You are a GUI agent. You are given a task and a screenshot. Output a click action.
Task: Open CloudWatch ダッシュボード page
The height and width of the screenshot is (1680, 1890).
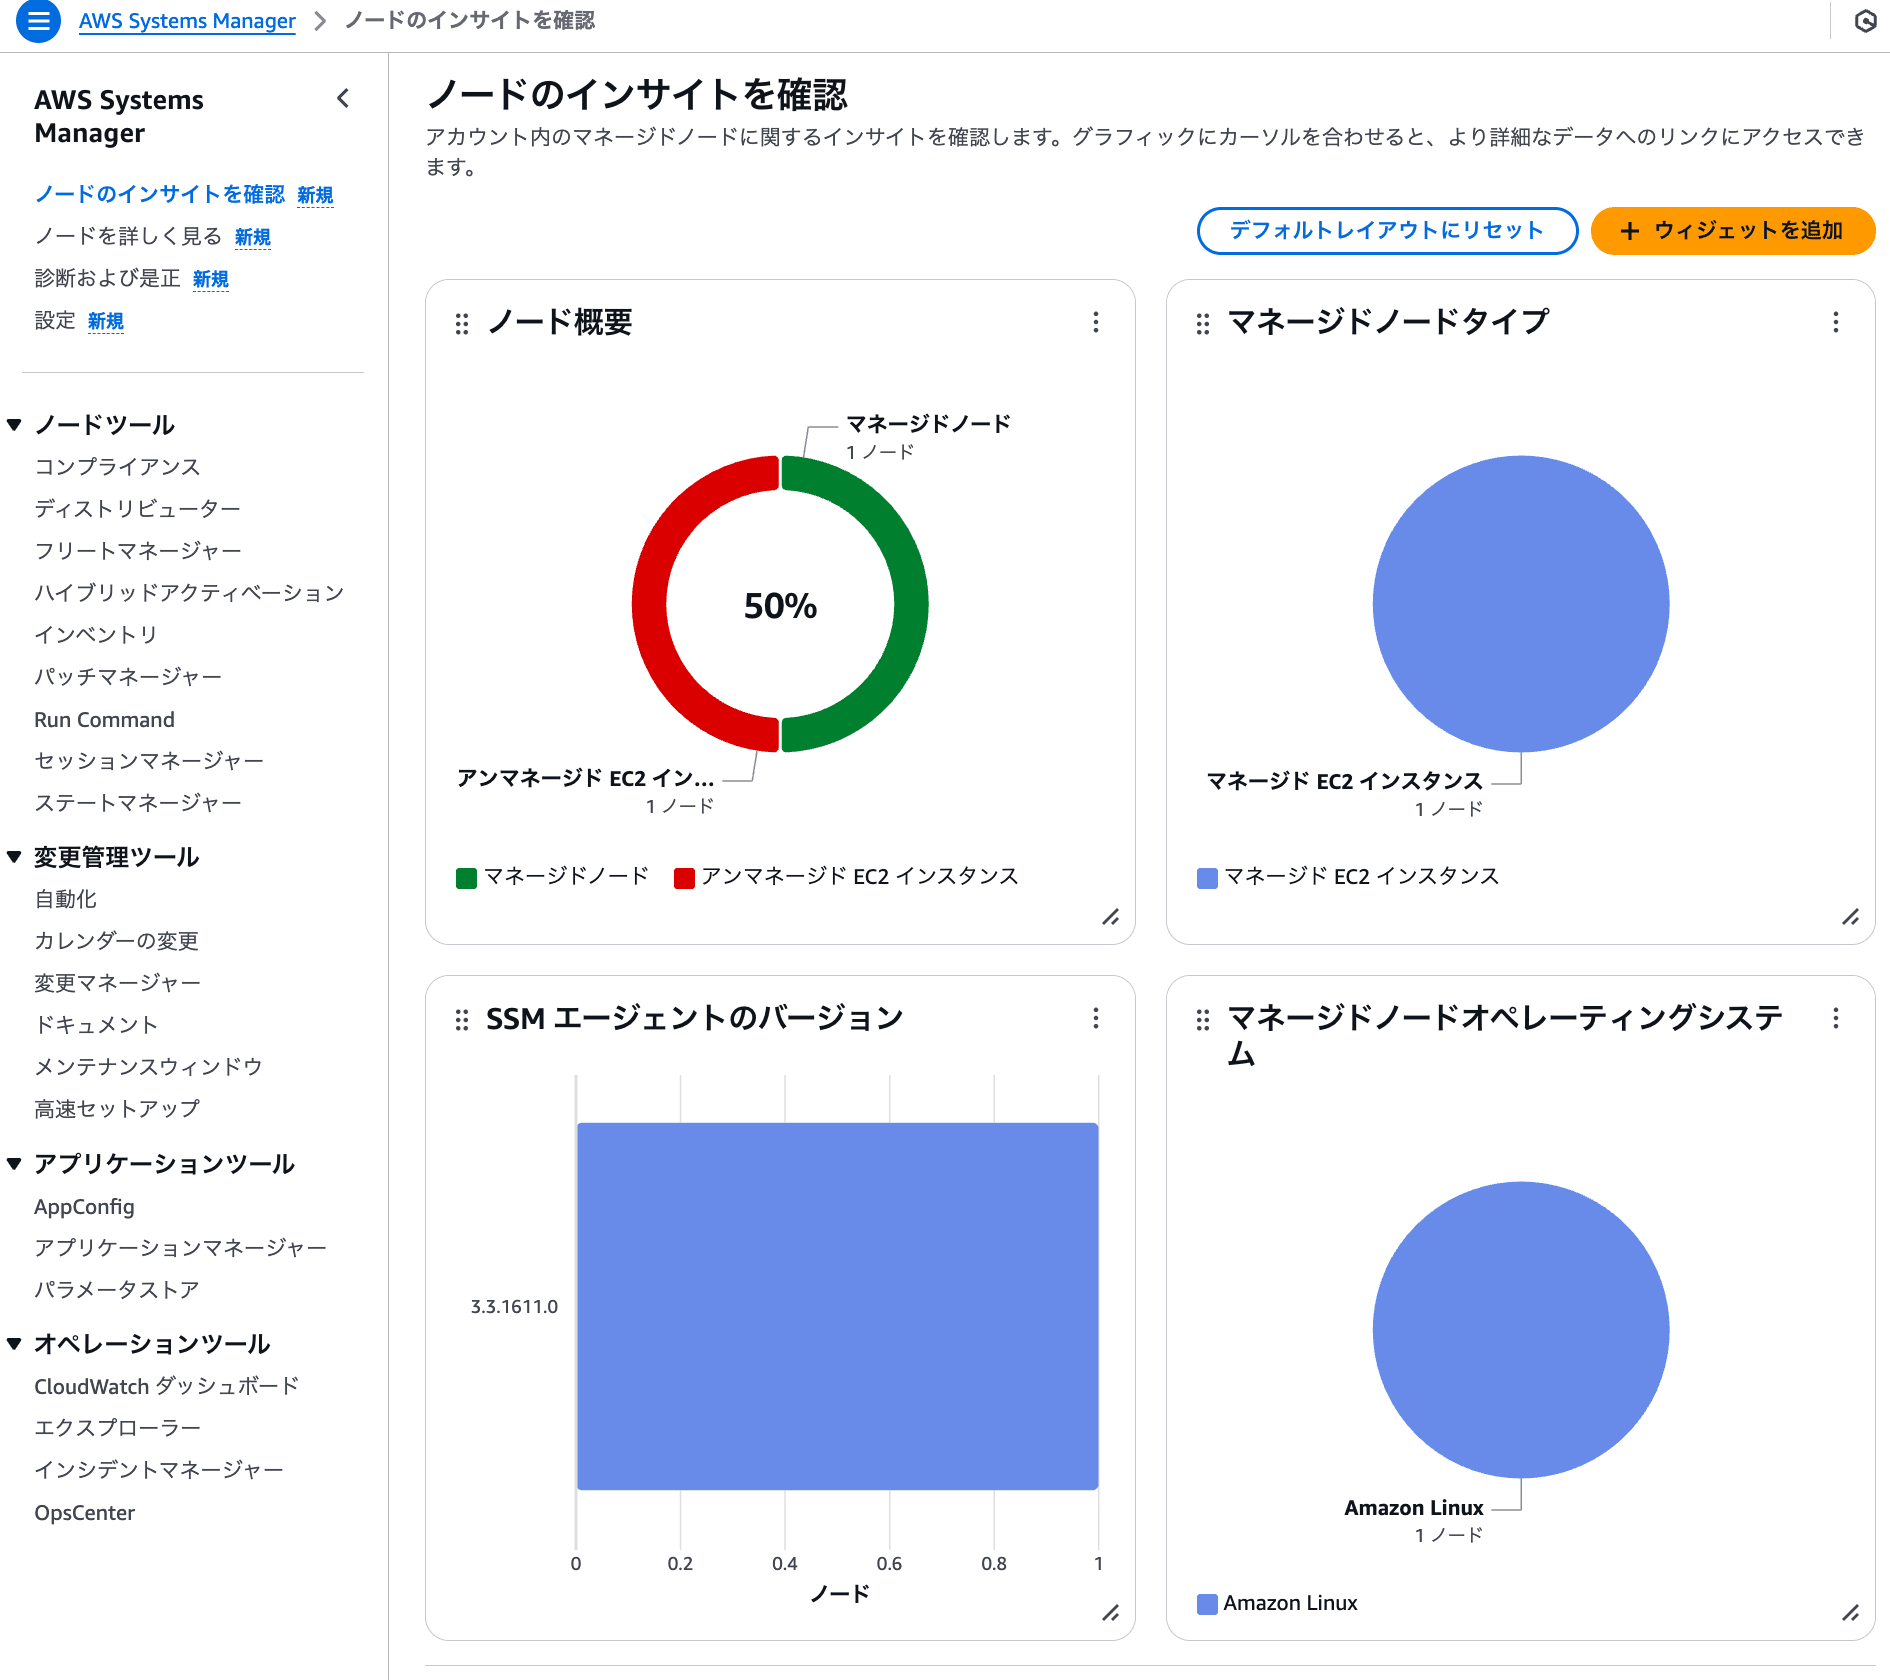166,1386
